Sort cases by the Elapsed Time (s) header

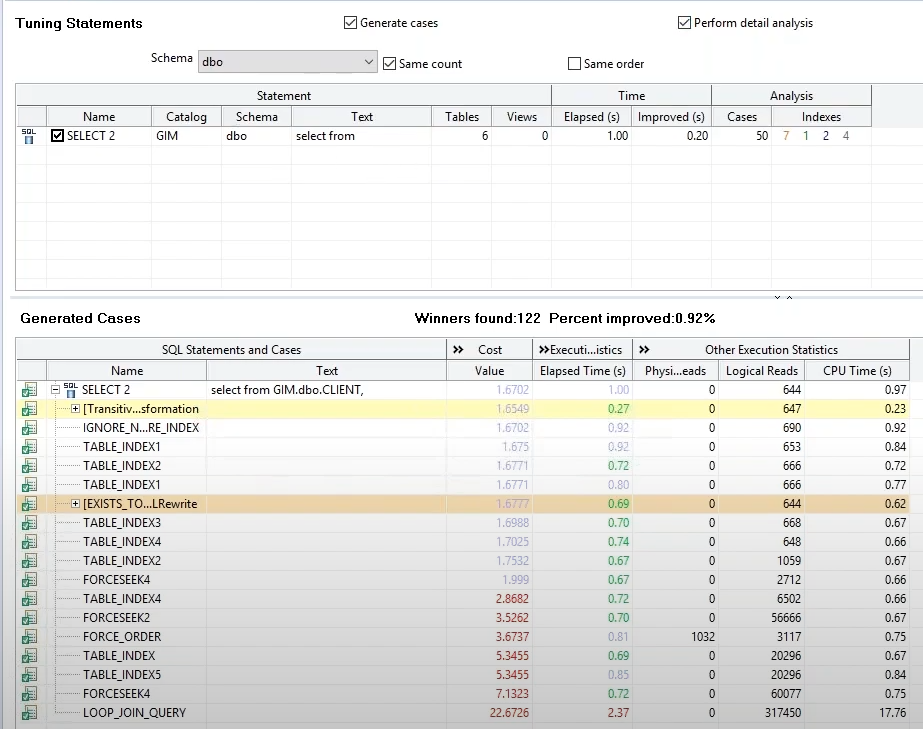point(583,371)
